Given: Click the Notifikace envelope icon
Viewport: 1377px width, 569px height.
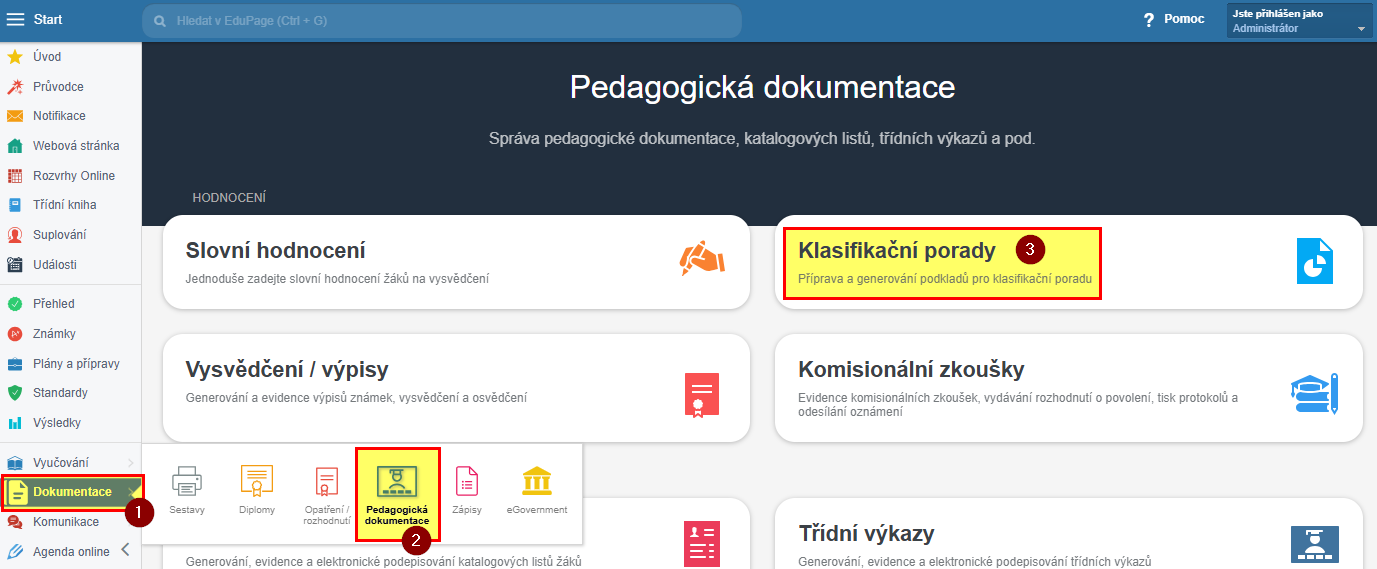Looking at the screenshot, I should coord(15,116).
